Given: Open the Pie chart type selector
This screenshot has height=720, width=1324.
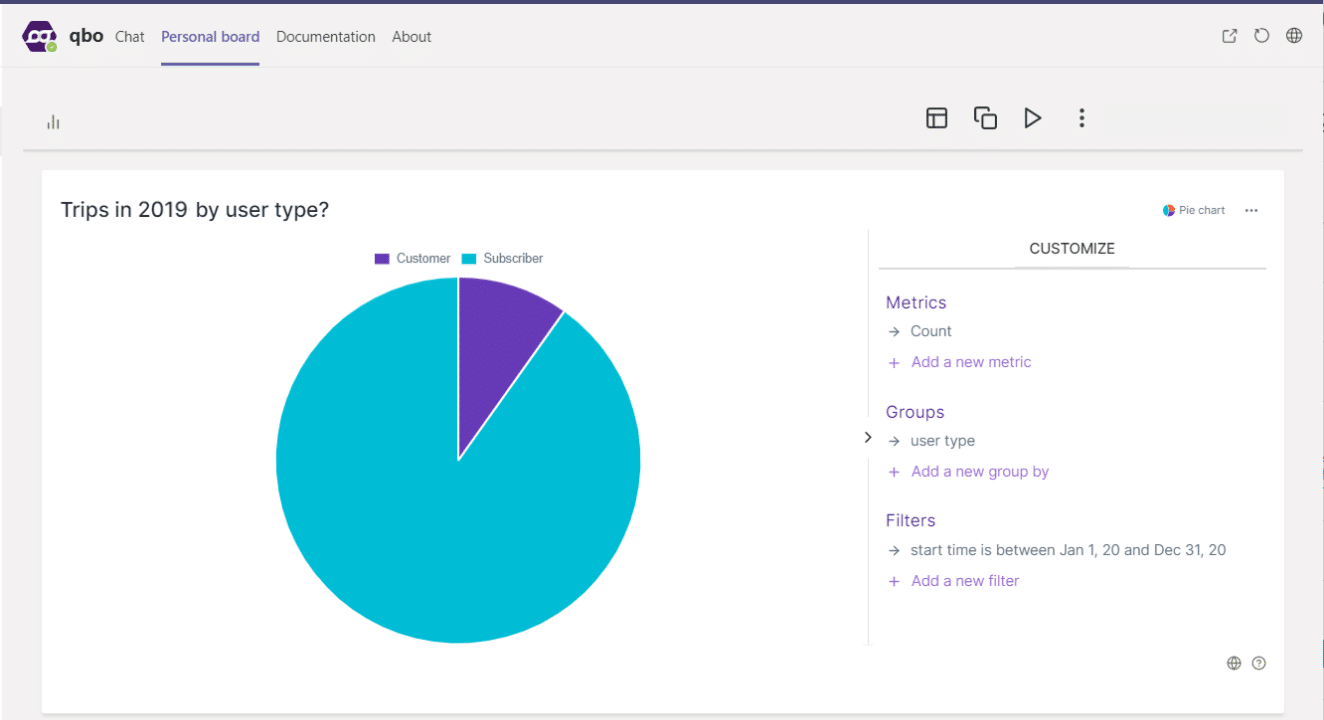Looking at the screenshot, I should 1194,210.
